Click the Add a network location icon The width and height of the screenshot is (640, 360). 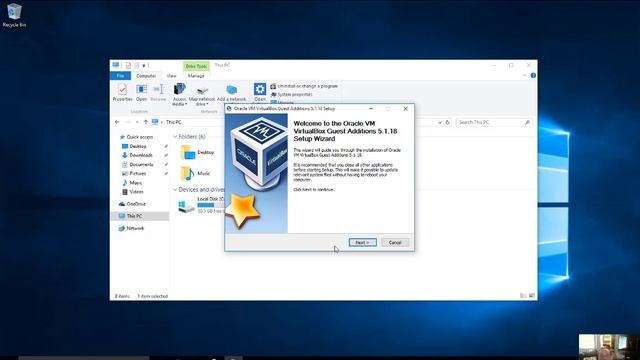[x=231, y=93]
